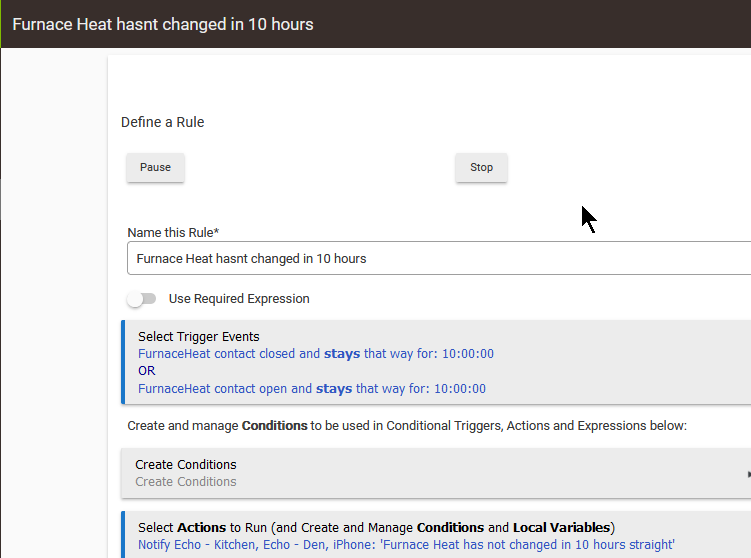Viewport: 751px width, 558px height.
Task: Open the Select Trigger Events section
Action: [198, 337]
